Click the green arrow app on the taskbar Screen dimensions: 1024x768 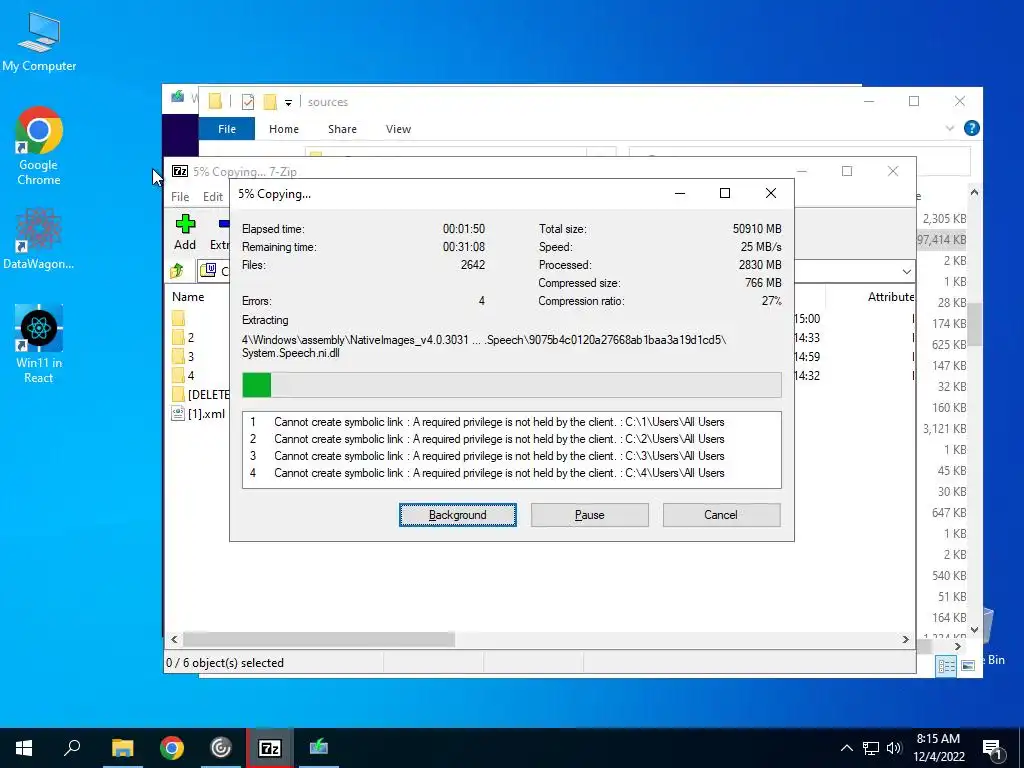pos(319,748)
